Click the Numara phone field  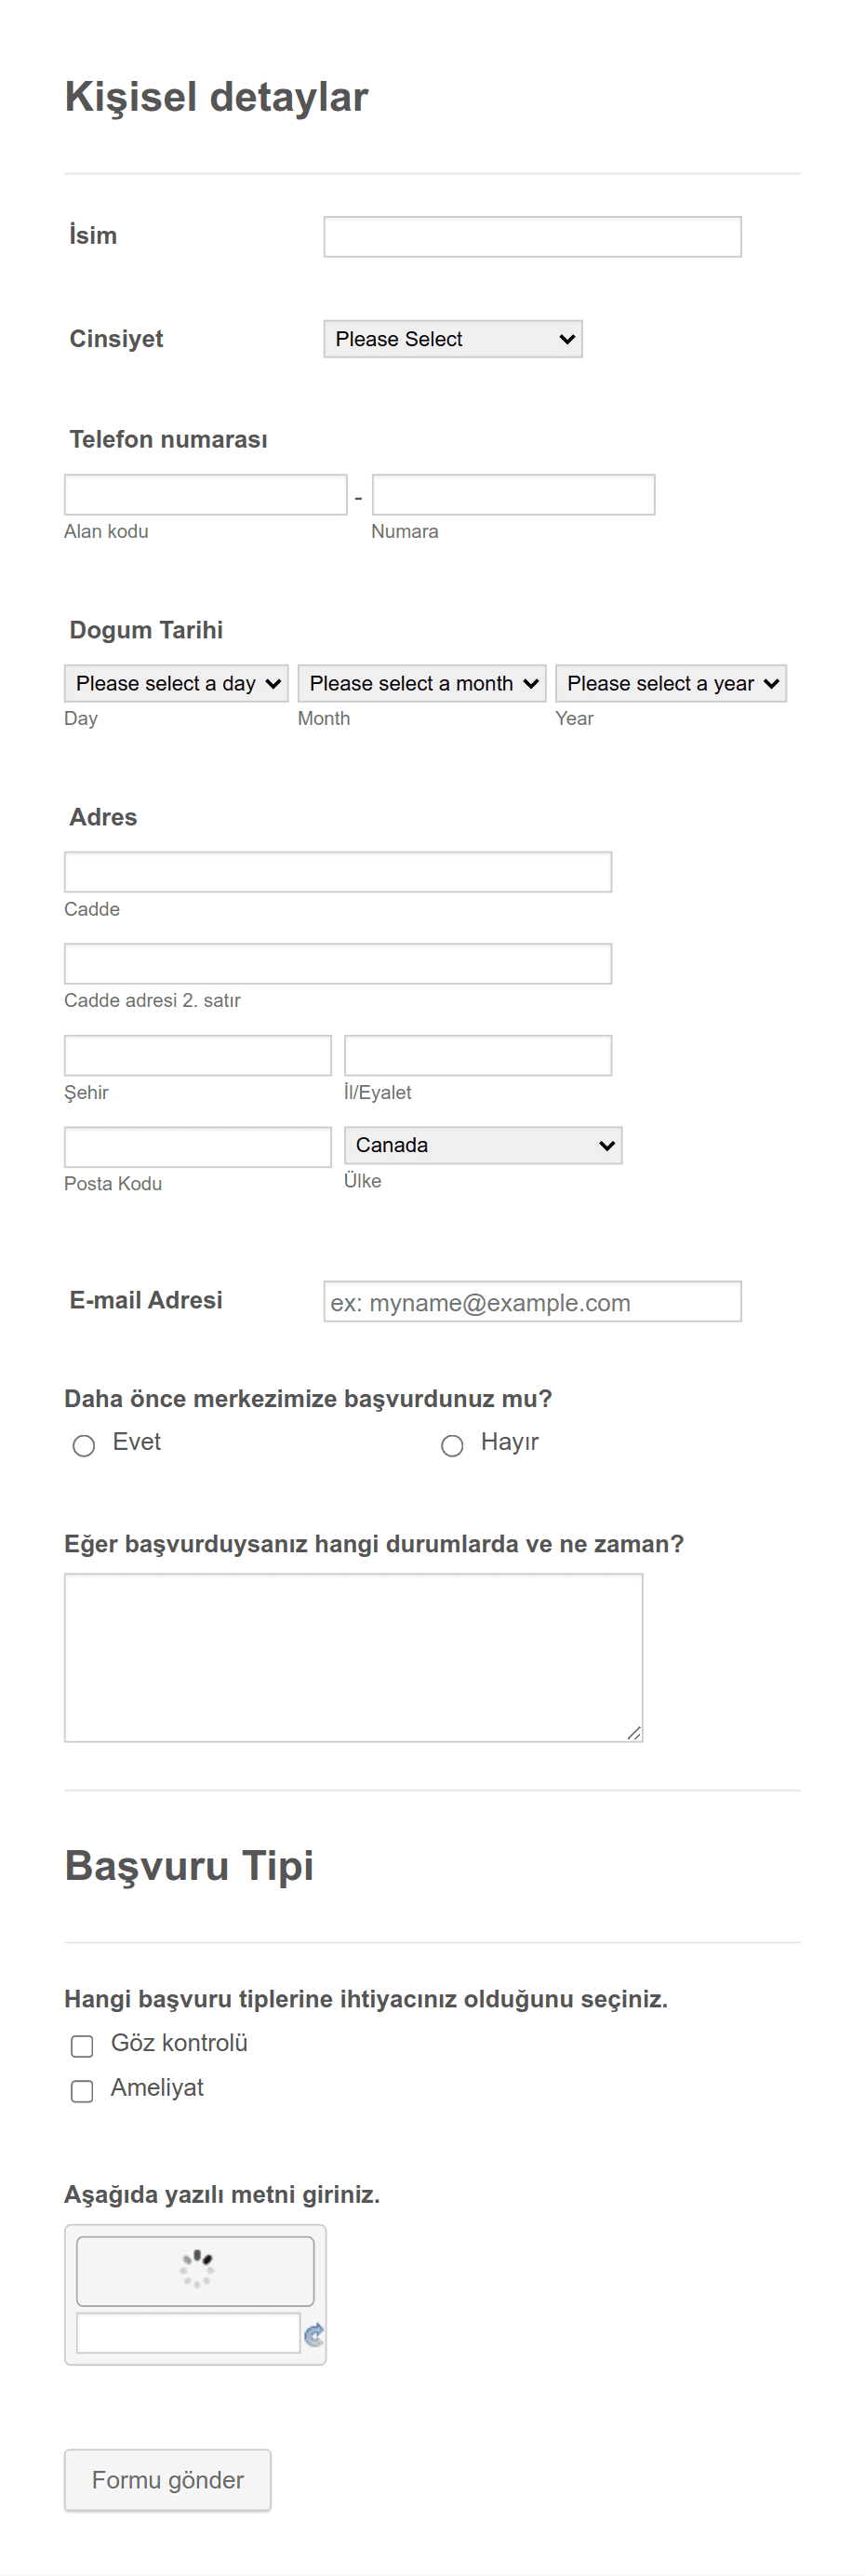[x=514, y=495]
